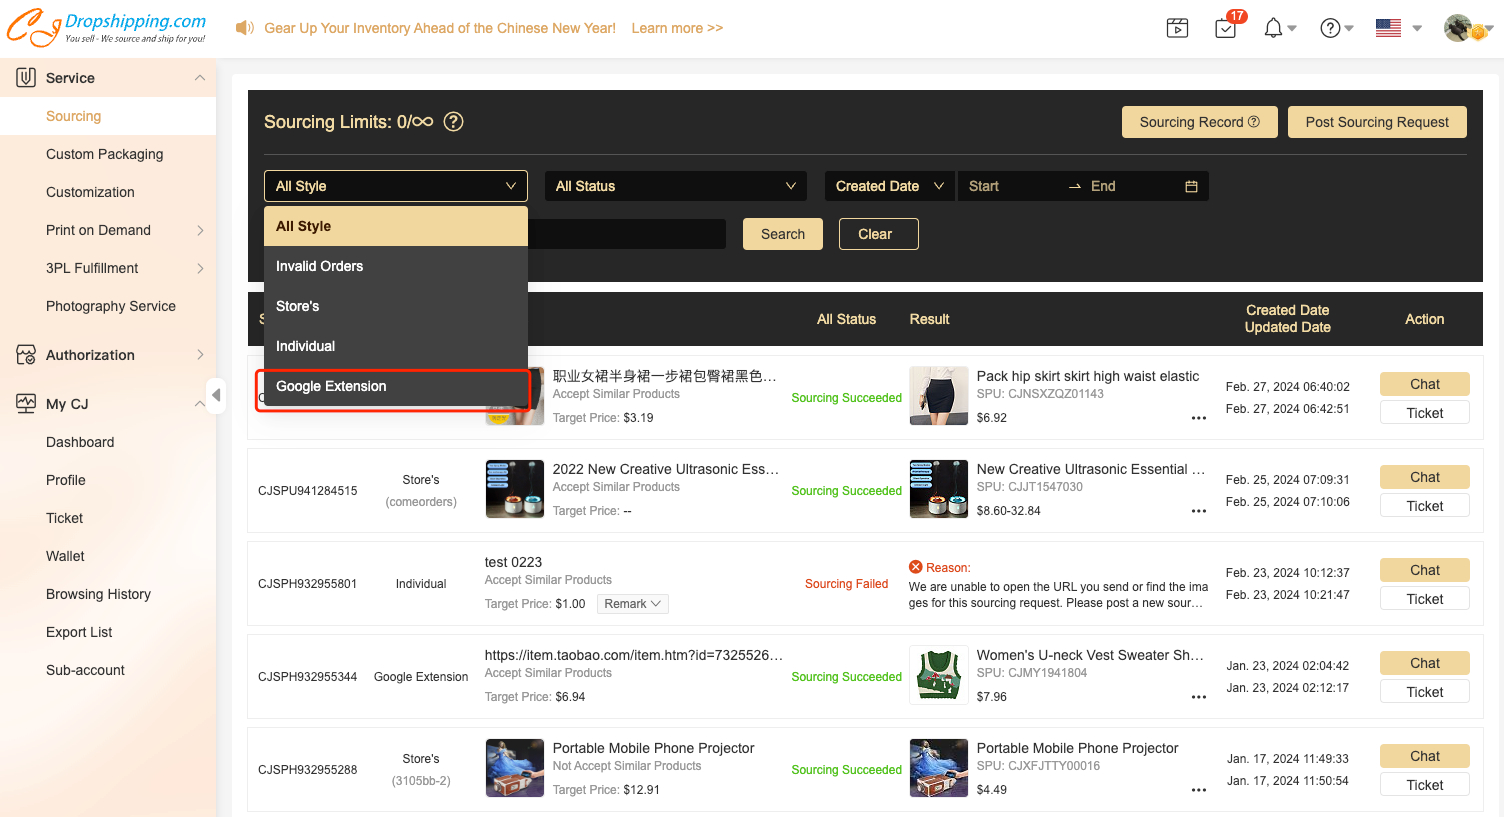
Task: Open the video tutorial icon in header
Action: 1177,28
